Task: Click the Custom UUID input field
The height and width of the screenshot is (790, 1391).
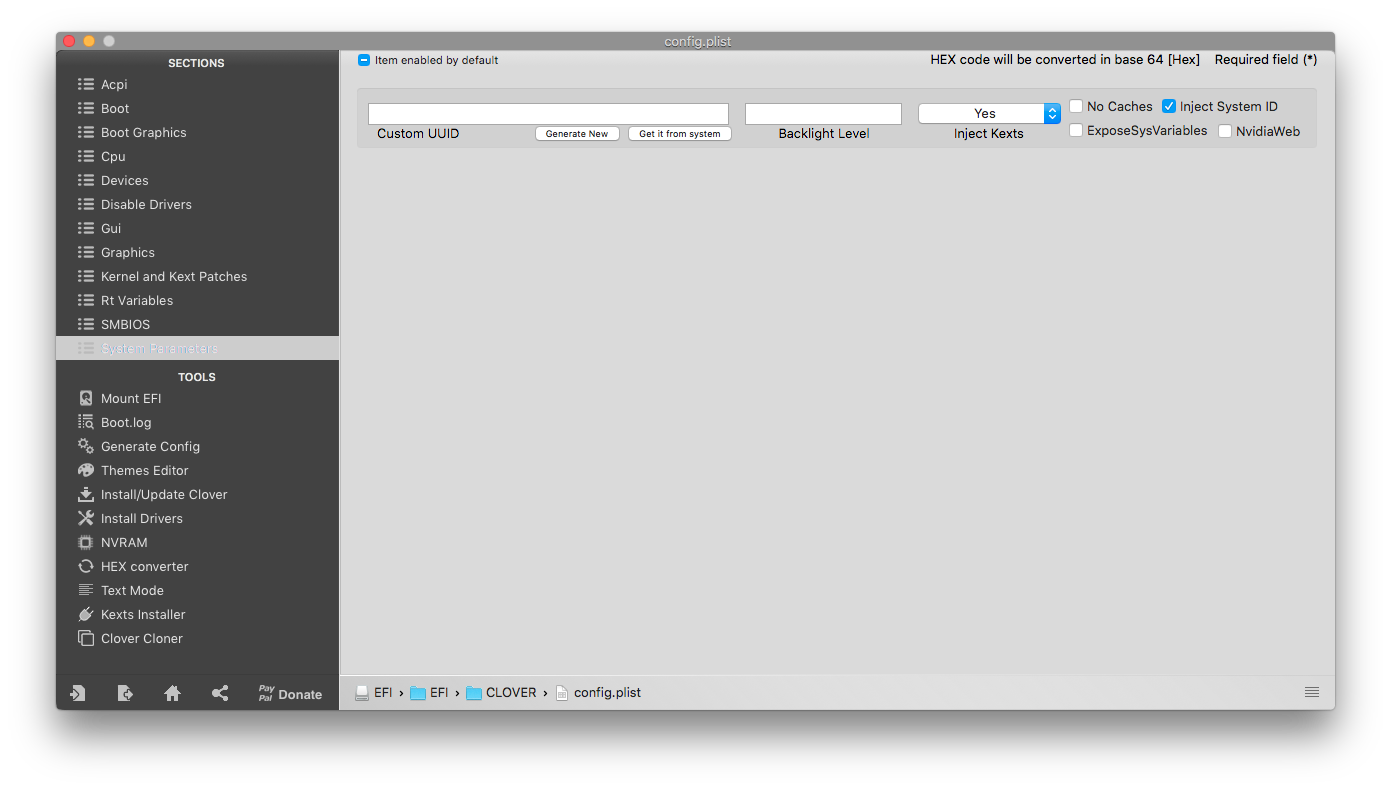Action: 548,114
